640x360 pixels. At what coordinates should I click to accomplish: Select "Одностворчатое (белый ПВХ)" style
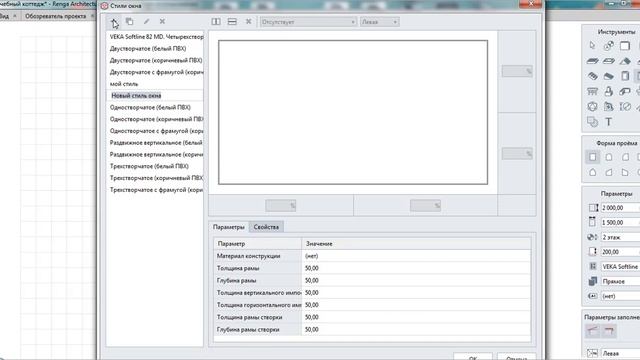point(155,107)
